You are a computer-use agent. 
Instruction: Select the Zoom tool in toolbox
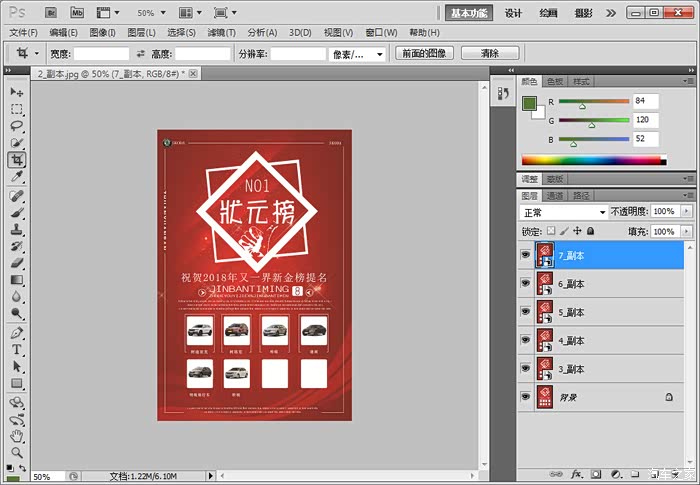click(x=17, y=453)
